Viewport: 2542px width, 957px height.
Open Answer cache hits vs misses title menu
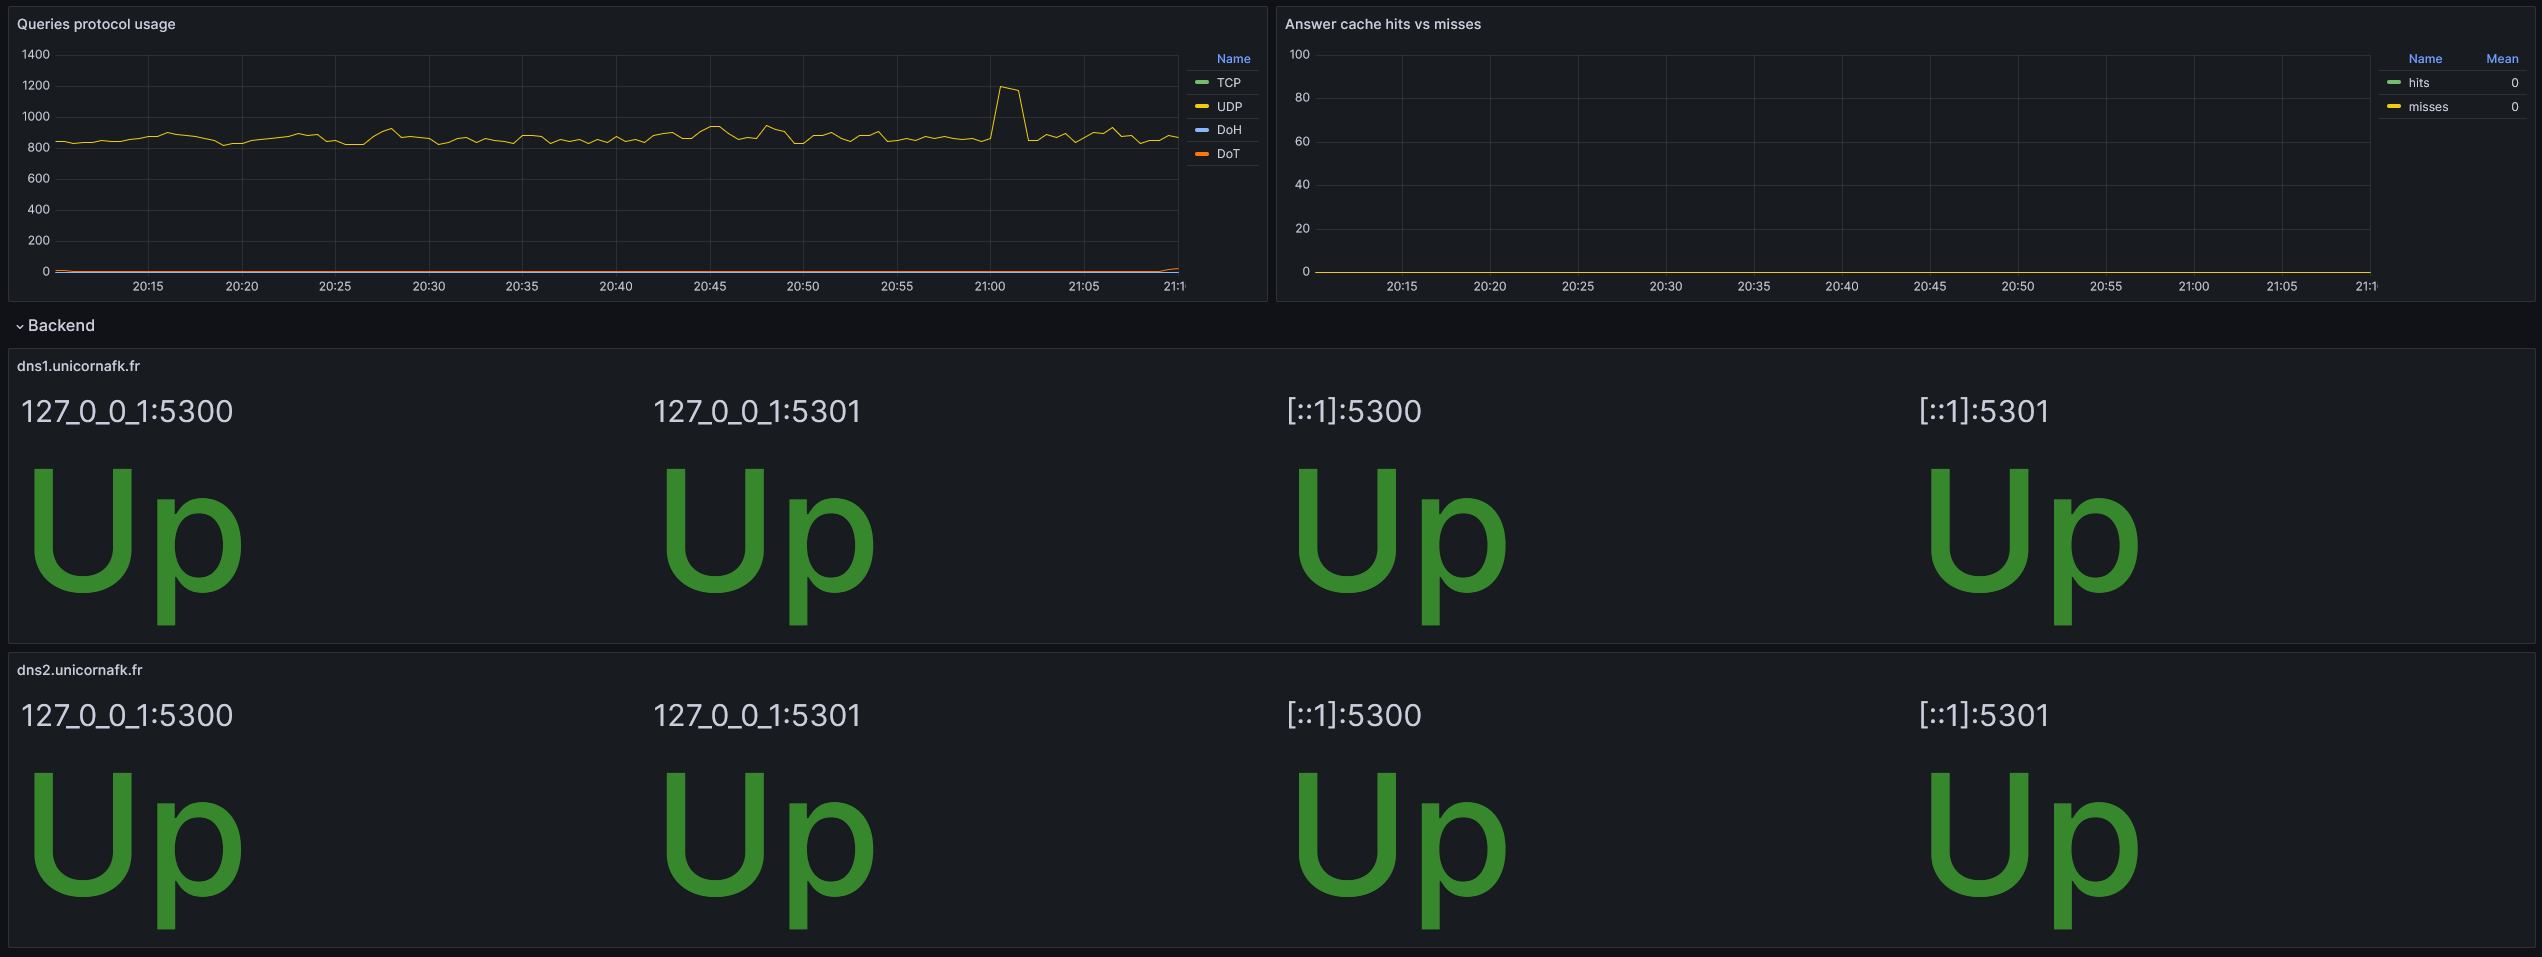(1382, 24)
